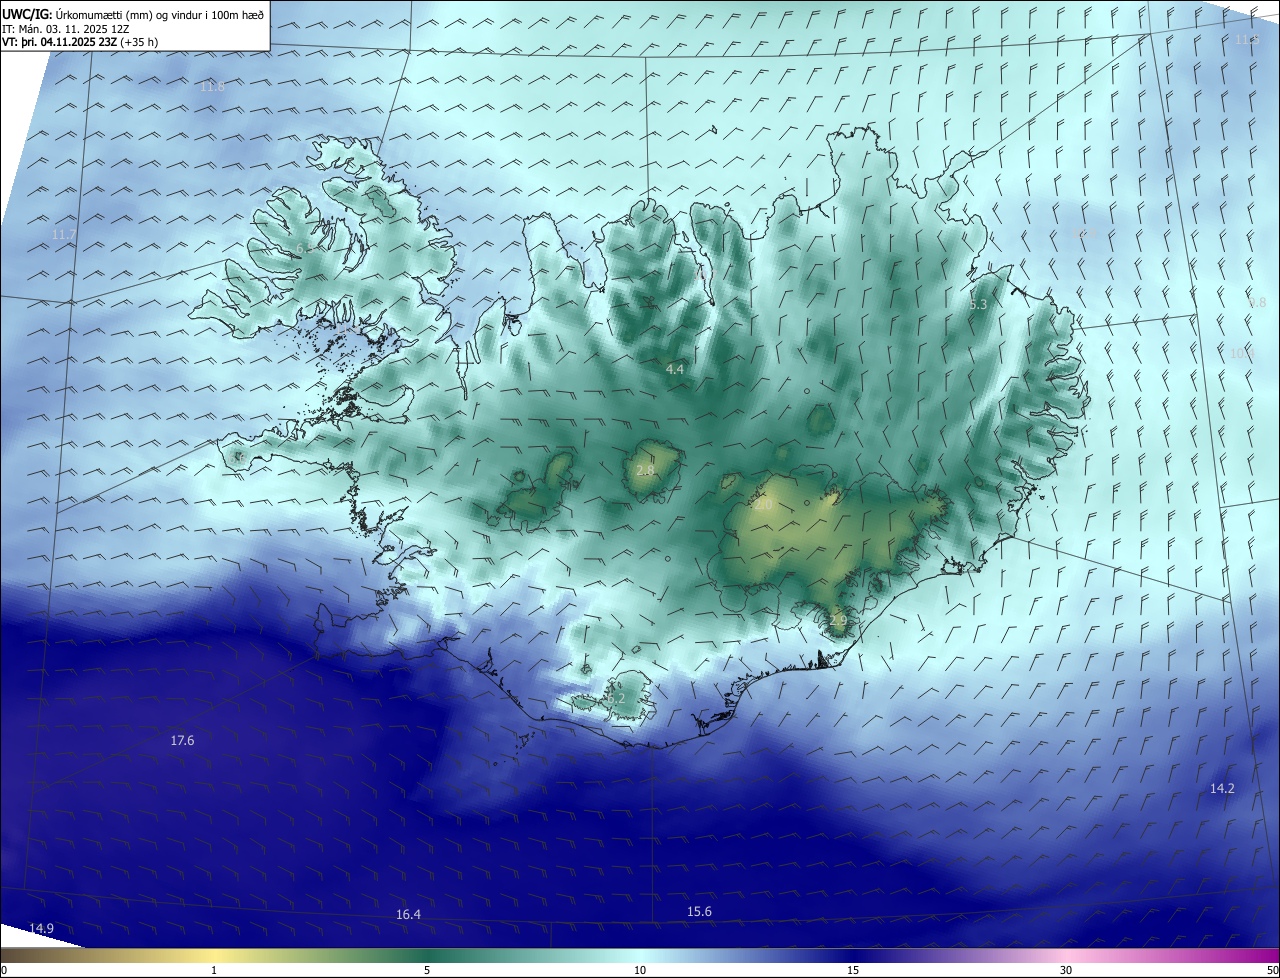Click the 5.3 value label on land
This screenshot has width=1280, height=978.
tap(978, 304)
